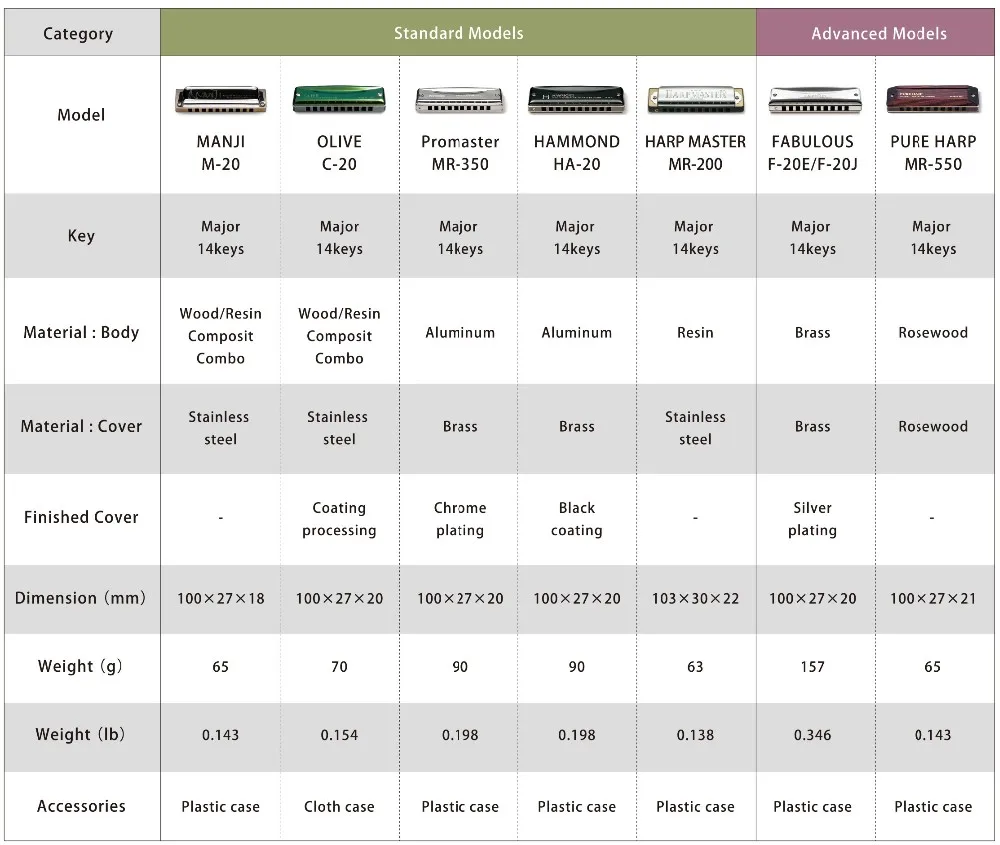Click the 103×30×22 dimension cell
The height and width of the screenshot is (845, 1000).
[695, 598]
